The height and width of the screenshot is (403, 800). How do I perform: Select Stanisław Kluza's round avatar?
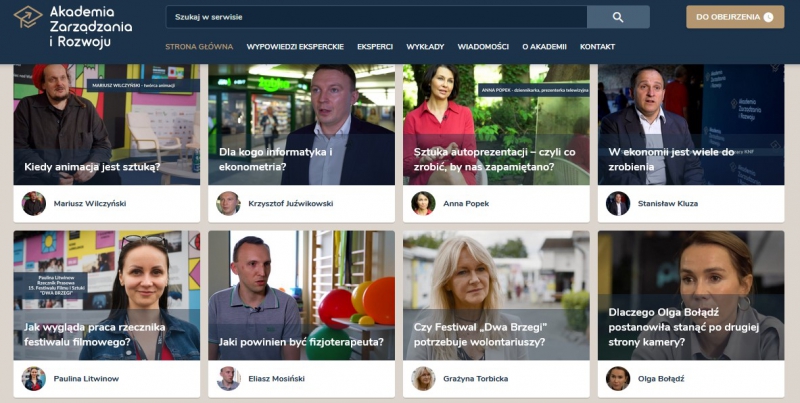point(618,204)
